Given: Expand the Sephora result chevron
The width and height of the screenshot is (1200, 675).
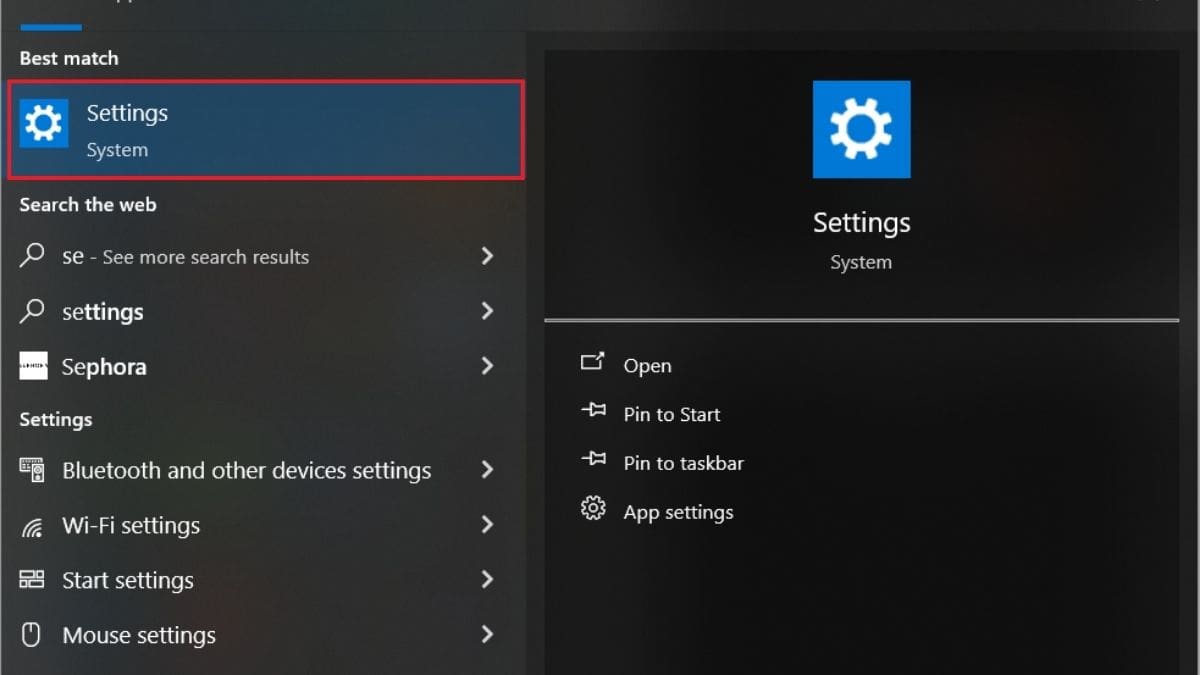Looking at the screenshot, I should pyautogui.click(x=487, y=366).
